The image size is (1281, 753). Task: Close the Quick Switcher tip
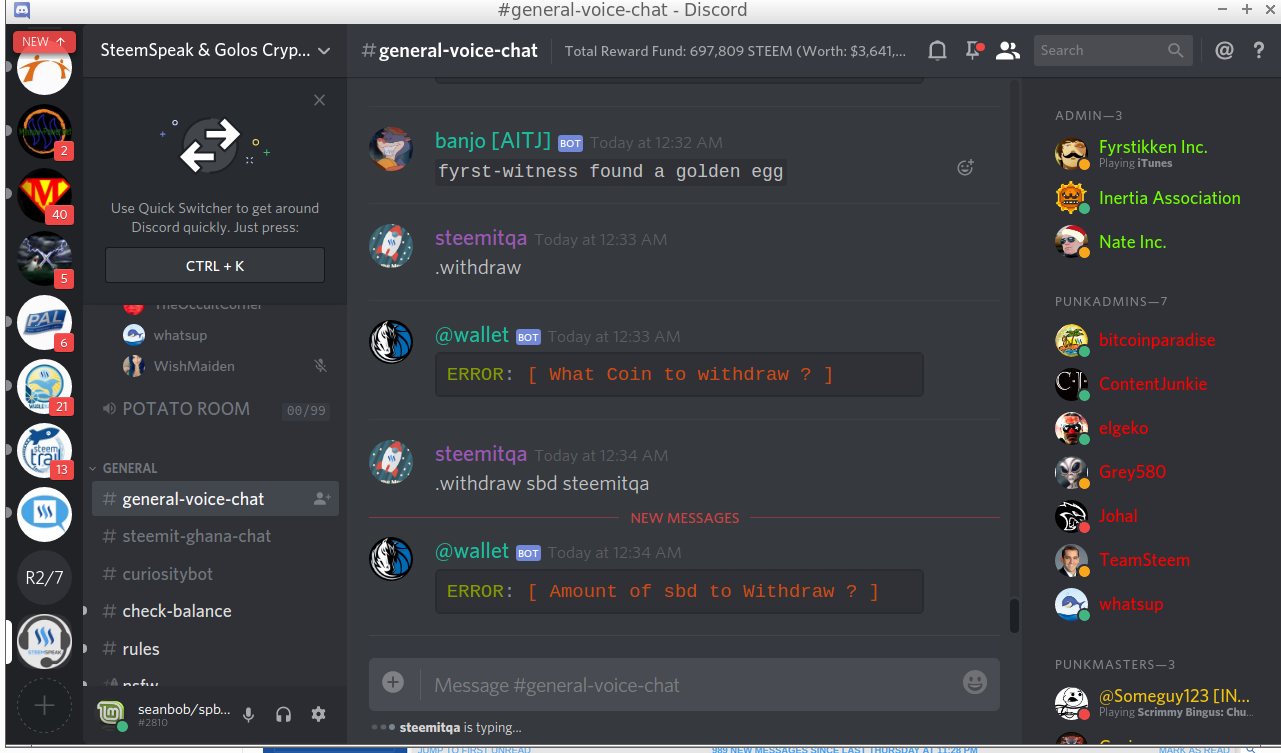[319, 100]
